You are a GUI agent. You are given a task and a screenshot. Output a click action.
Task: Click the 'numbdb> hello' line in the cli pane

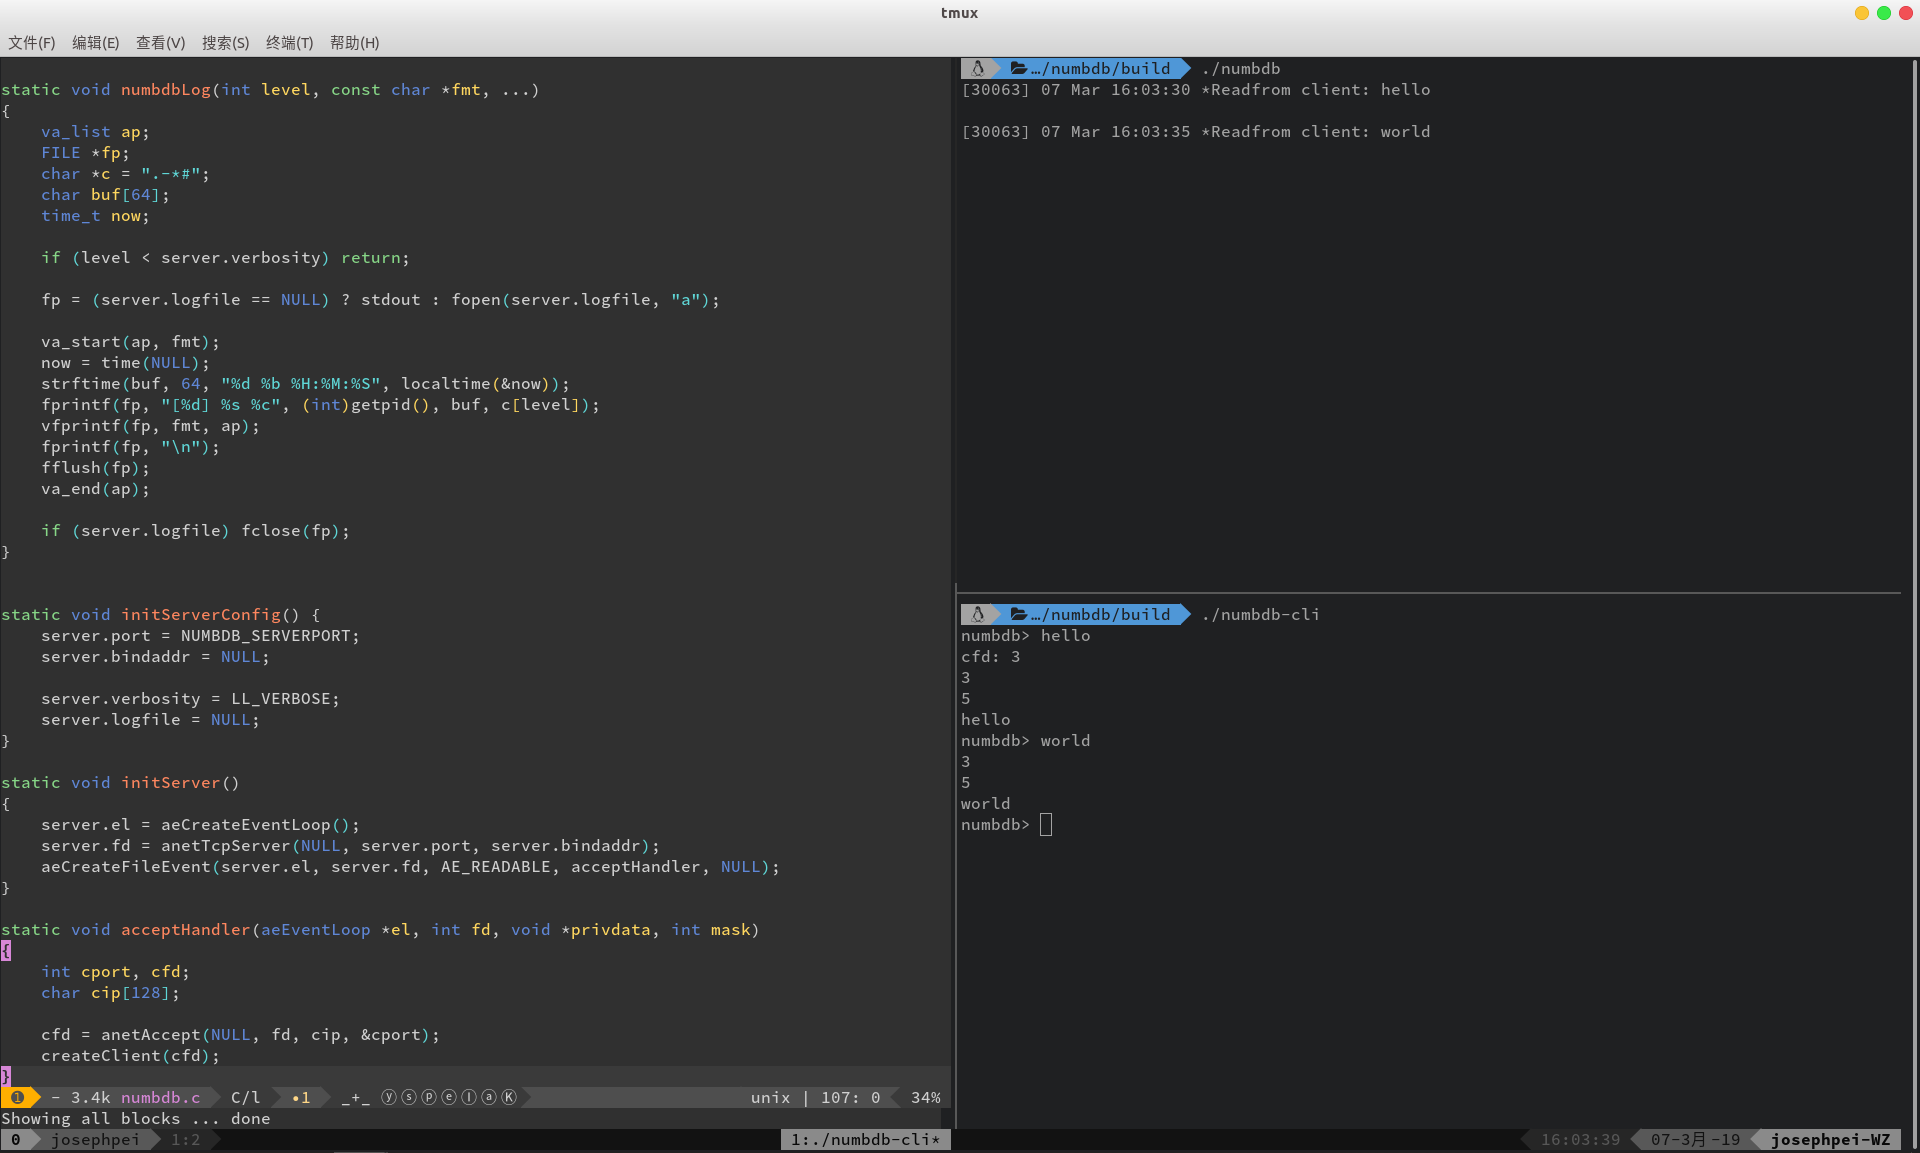pos(1026,636)
